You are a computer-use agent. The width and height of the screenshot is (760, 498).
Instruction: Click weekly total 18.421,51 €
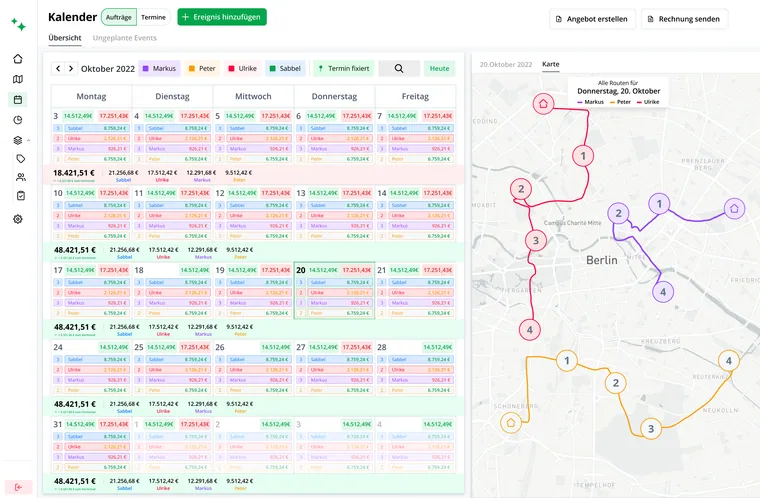(x=74, y=173)
